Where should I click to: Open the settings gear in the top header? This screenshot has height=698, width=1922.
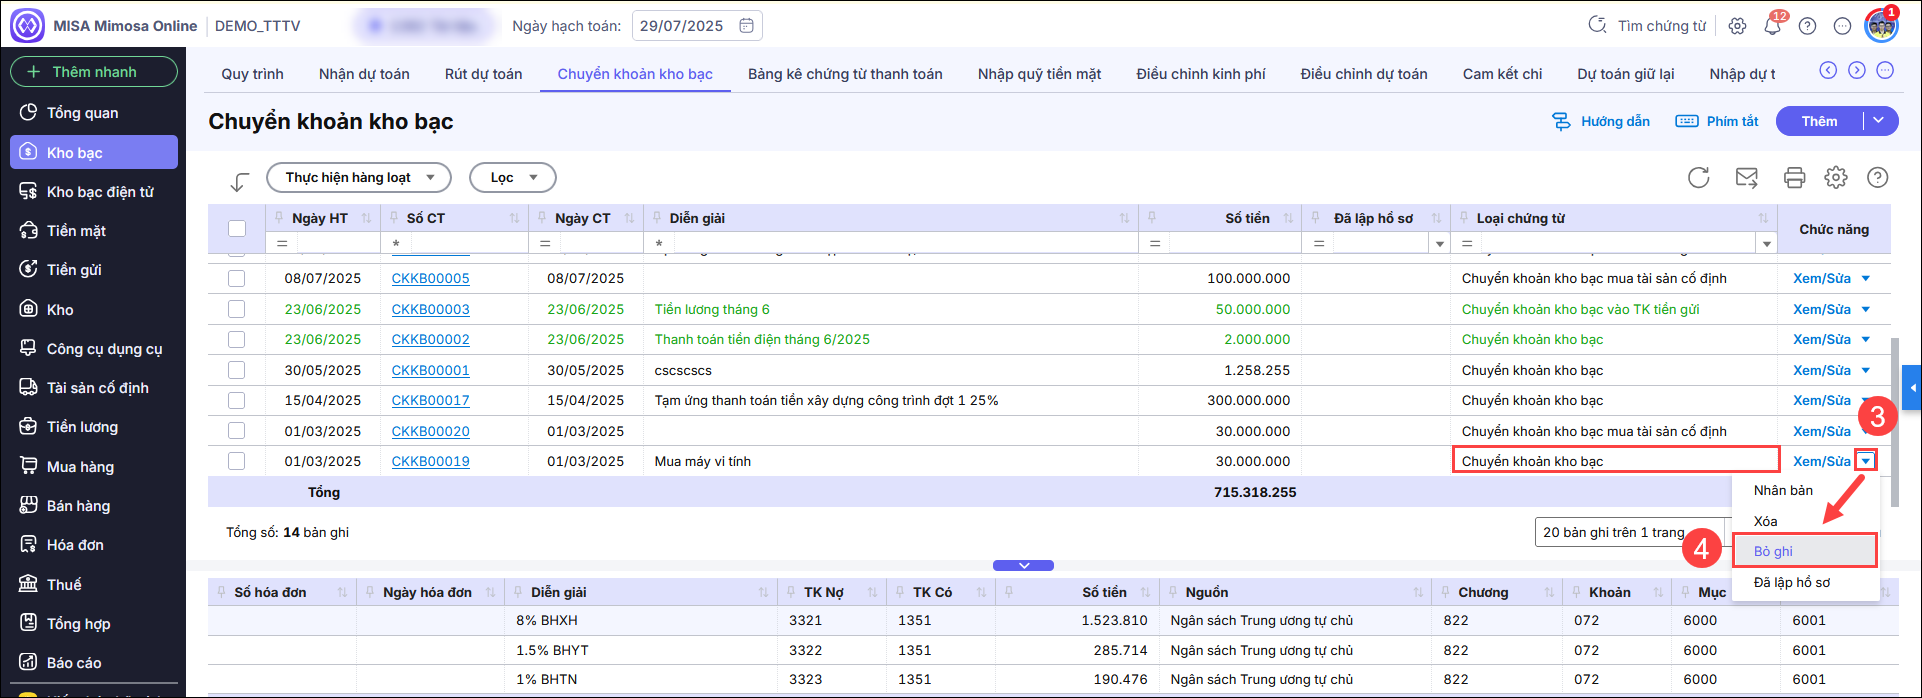pyautogui.click(x=1737, y=26)
